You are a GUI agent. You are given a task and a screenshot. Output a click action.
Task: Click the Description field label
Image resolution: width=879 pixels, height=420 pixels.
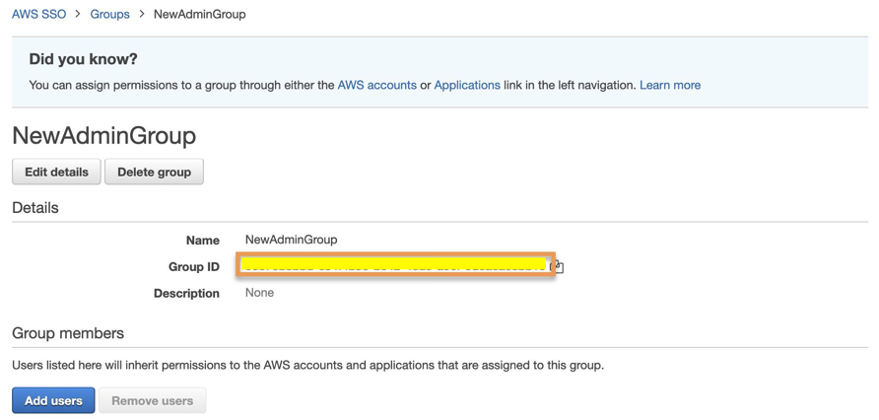(187, 293)
